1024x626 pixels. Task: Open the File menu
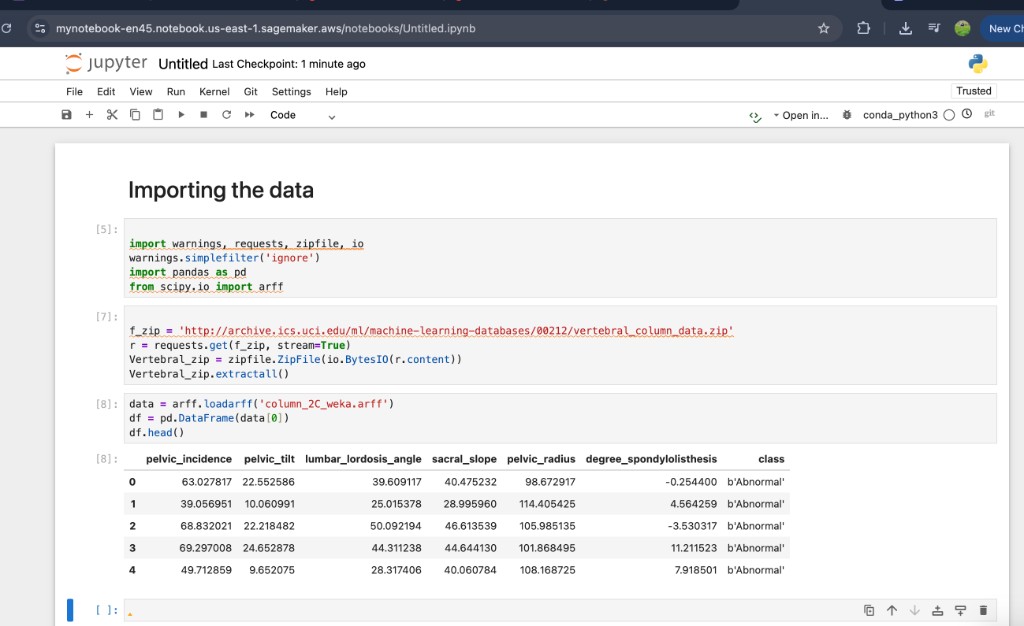(x=74, y=91)
